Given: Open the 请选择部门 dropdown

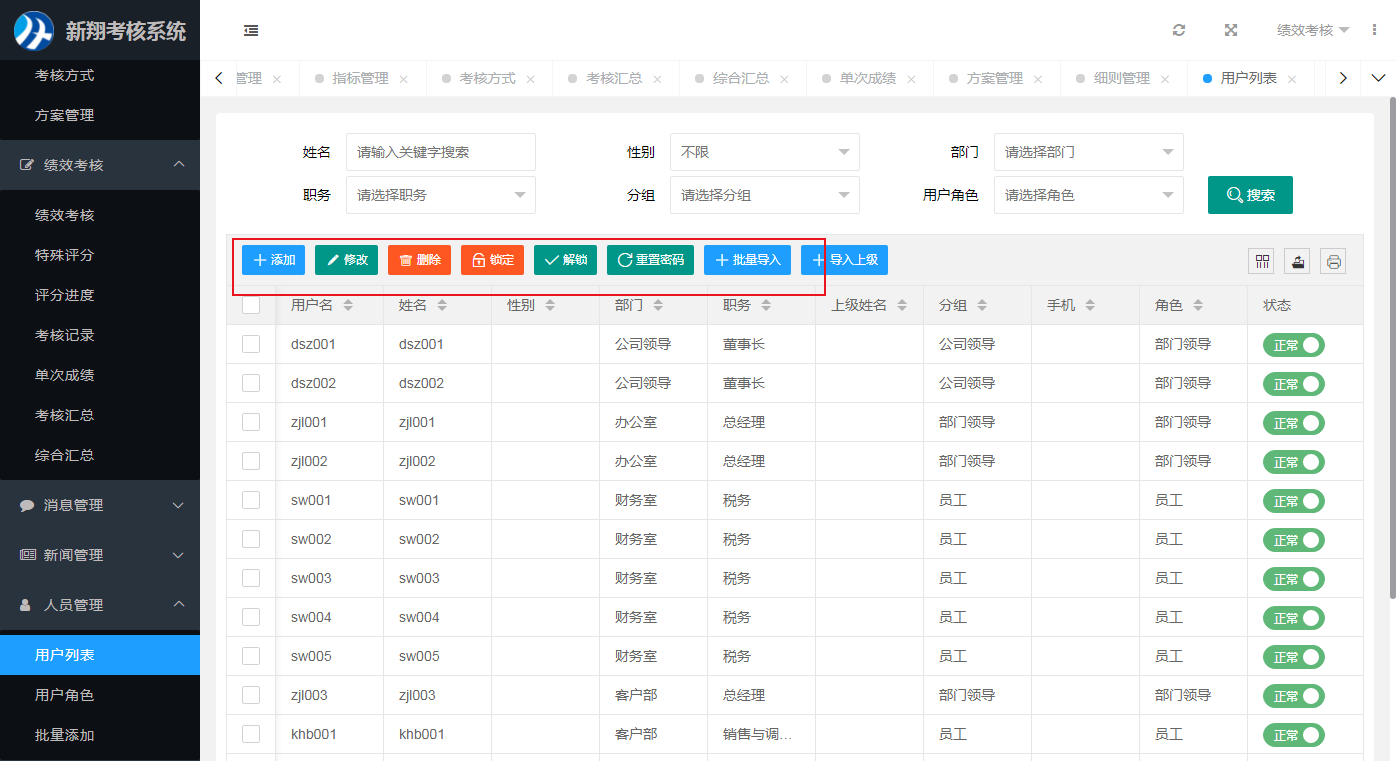Looking at the screenshot, I should [x=1088, y=152].
